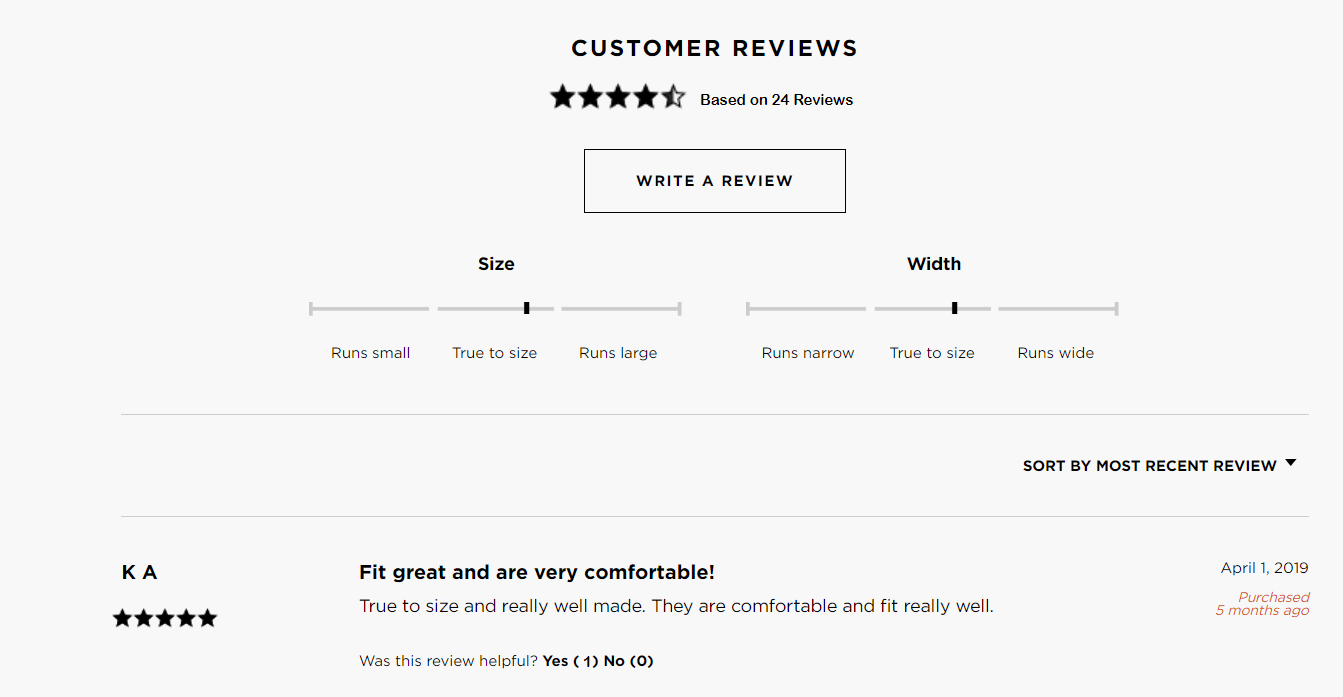Click the first star under reviewer K A
The width and height of the screenshot is (1343, 697).
[121, 618]
